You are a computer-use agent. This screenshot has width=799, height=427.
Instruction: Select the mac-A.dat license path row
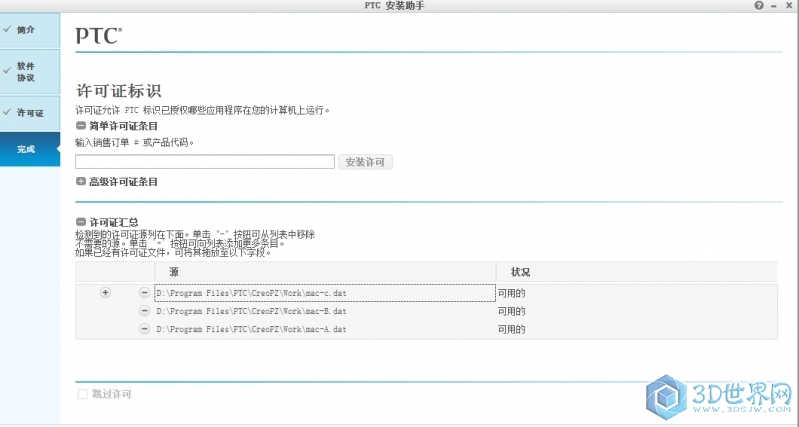[x=325, y=329]
